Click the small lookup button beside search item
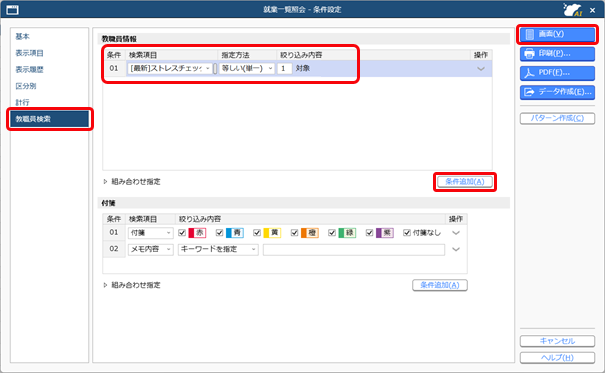Screen dimensions: 605x373 coord(215,69)
